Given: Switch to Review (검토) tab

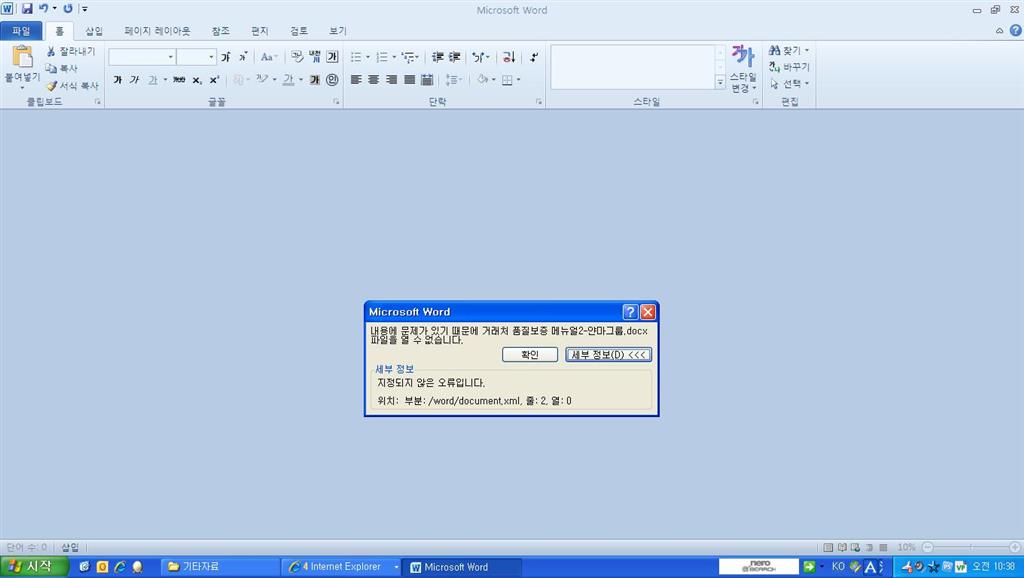Looking at the screenshot, I should 299,31.
